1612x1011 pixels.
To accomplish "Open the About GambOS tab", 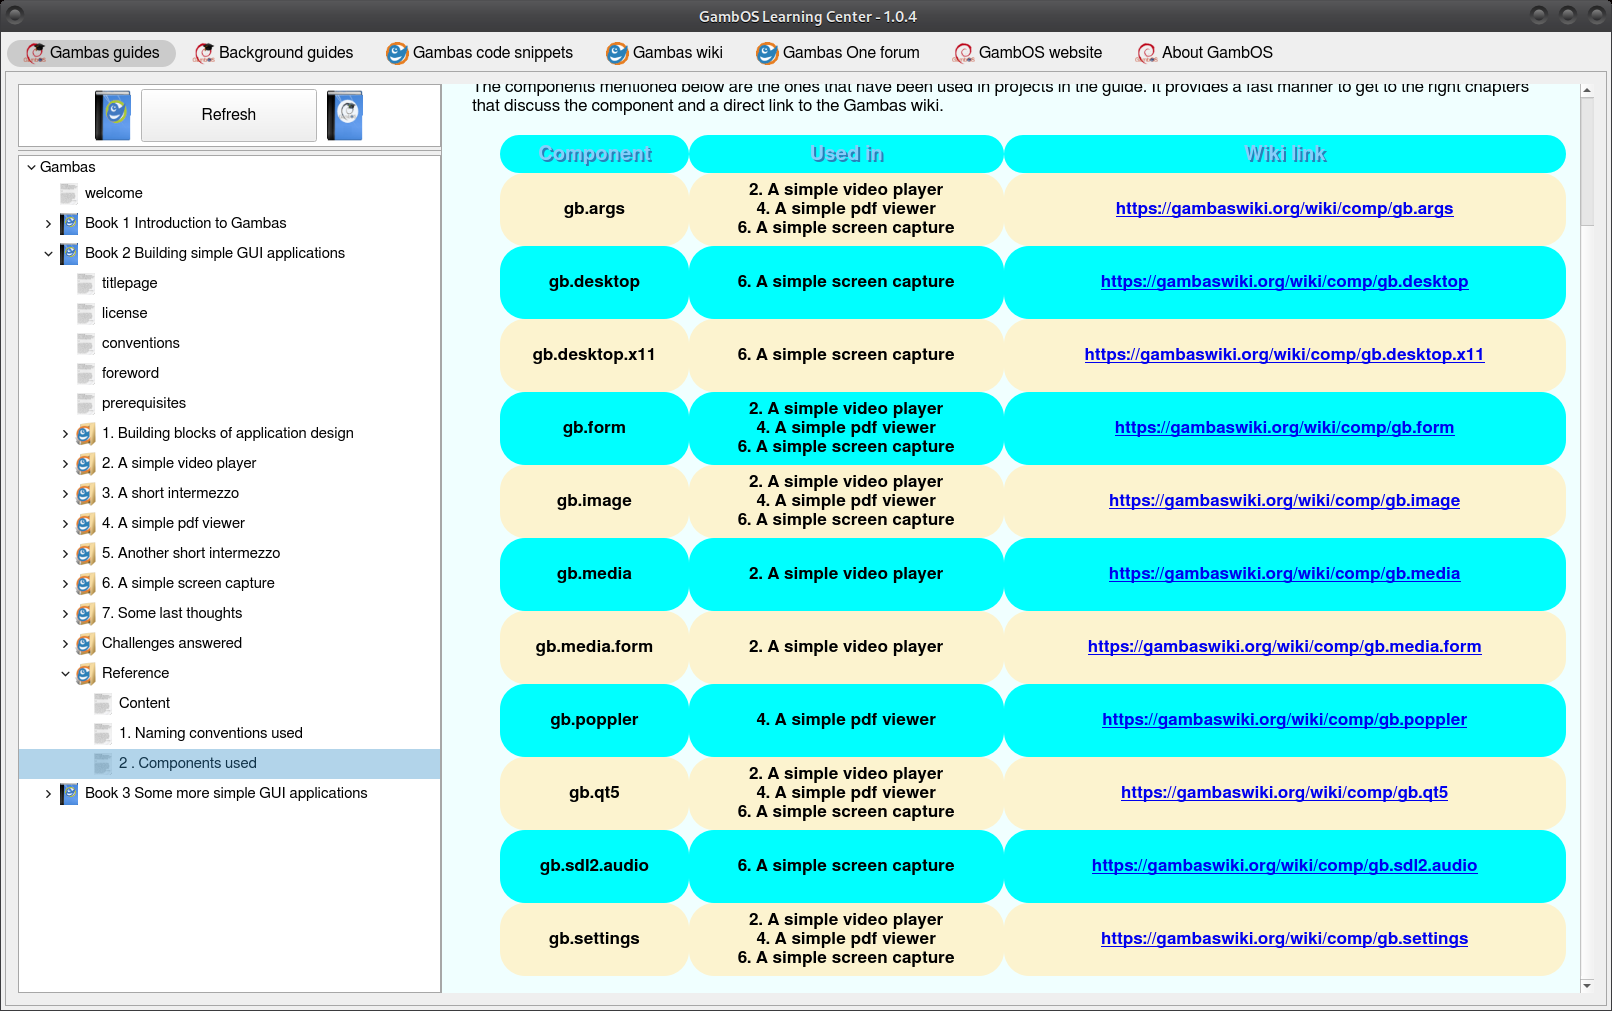I will [1205, 53].
